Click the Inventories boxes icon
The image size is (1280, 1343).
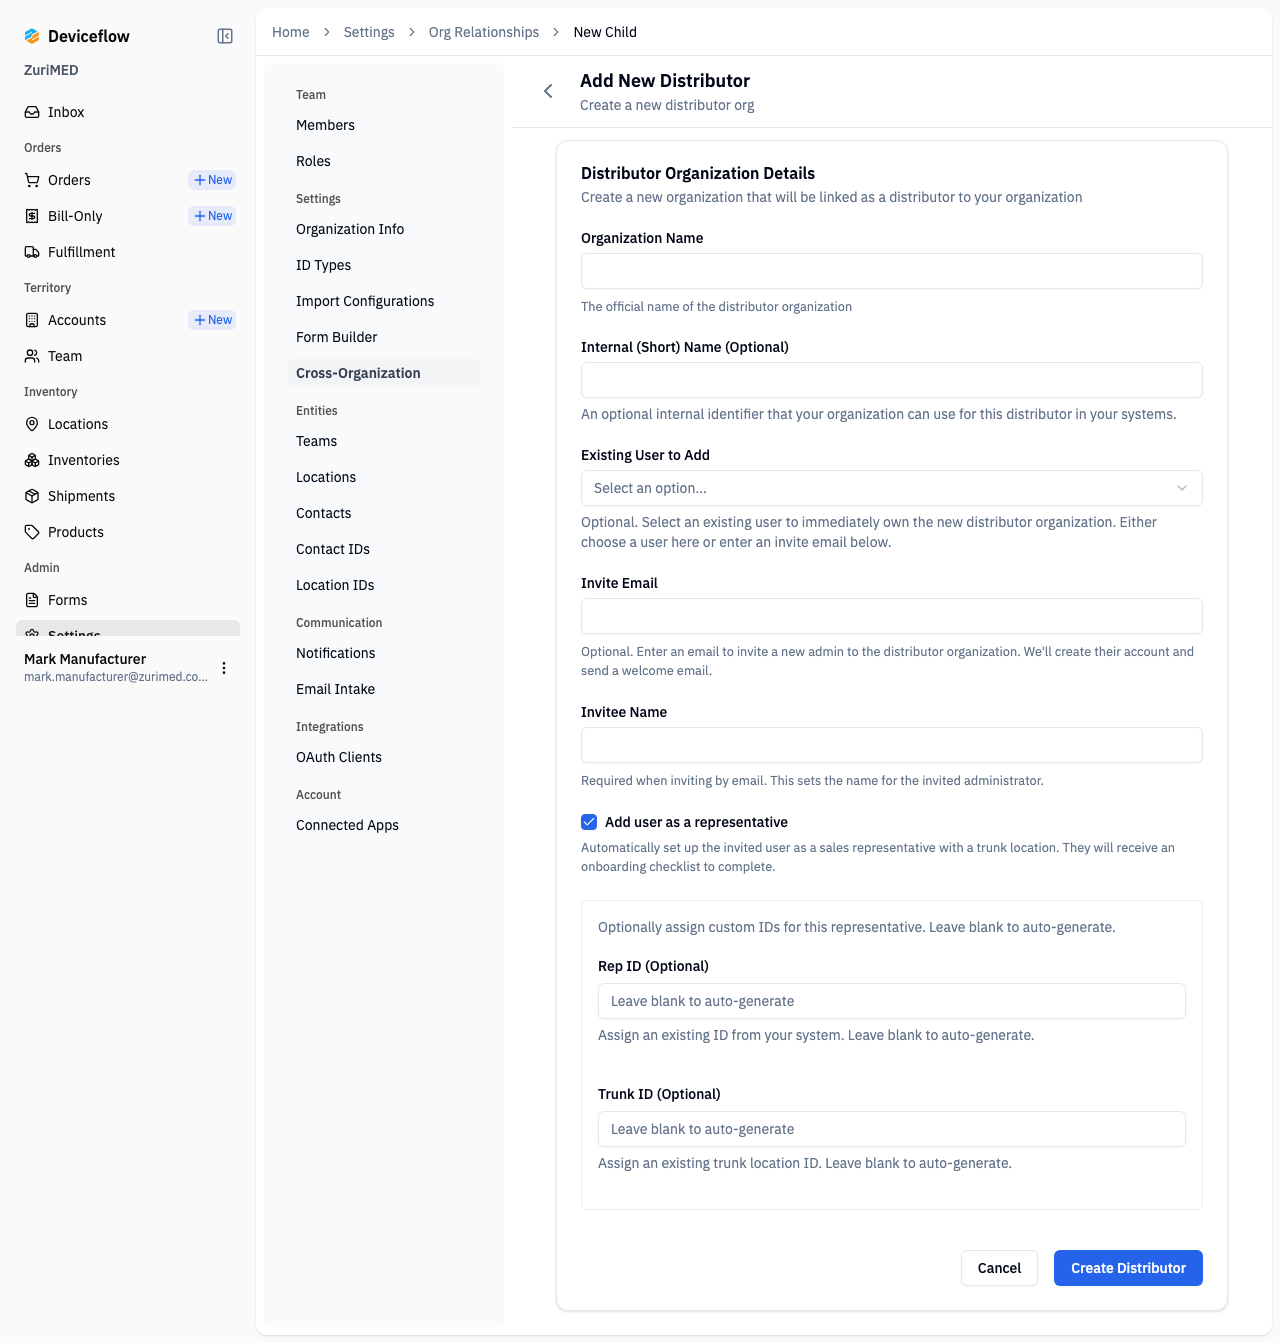pyautogui.click(x=32, y=460)
